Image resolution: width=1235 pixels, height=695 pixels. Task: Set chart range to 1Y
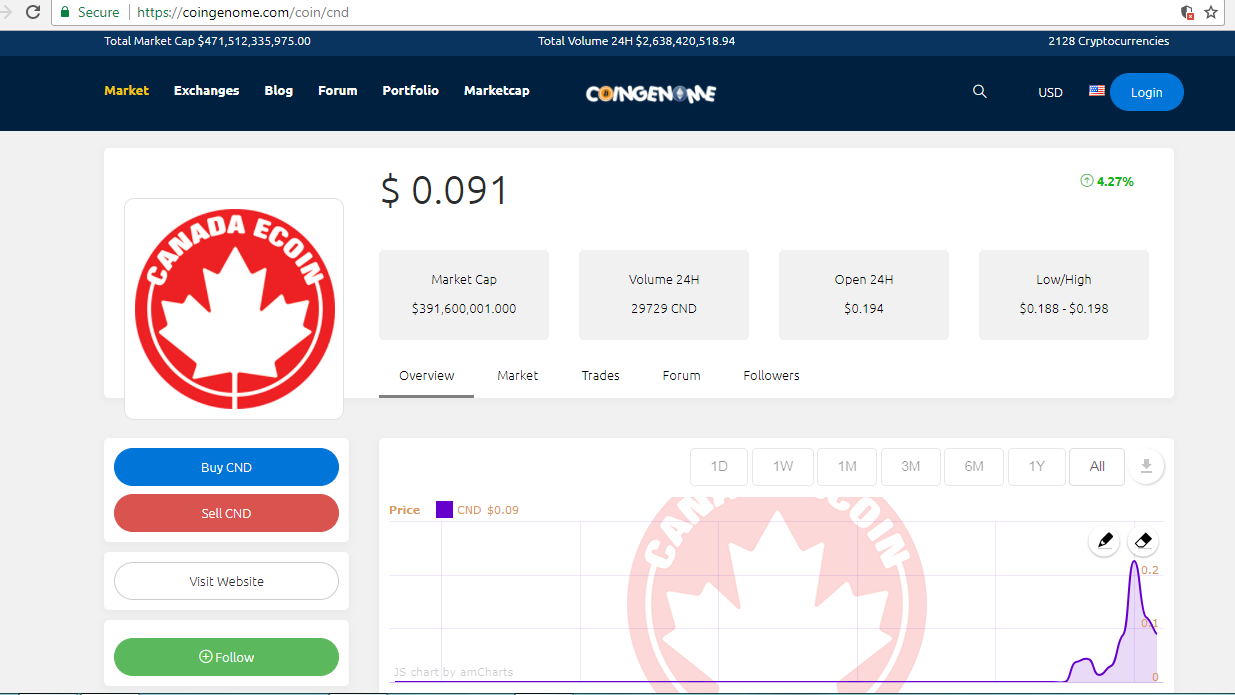pos(1037,466)
